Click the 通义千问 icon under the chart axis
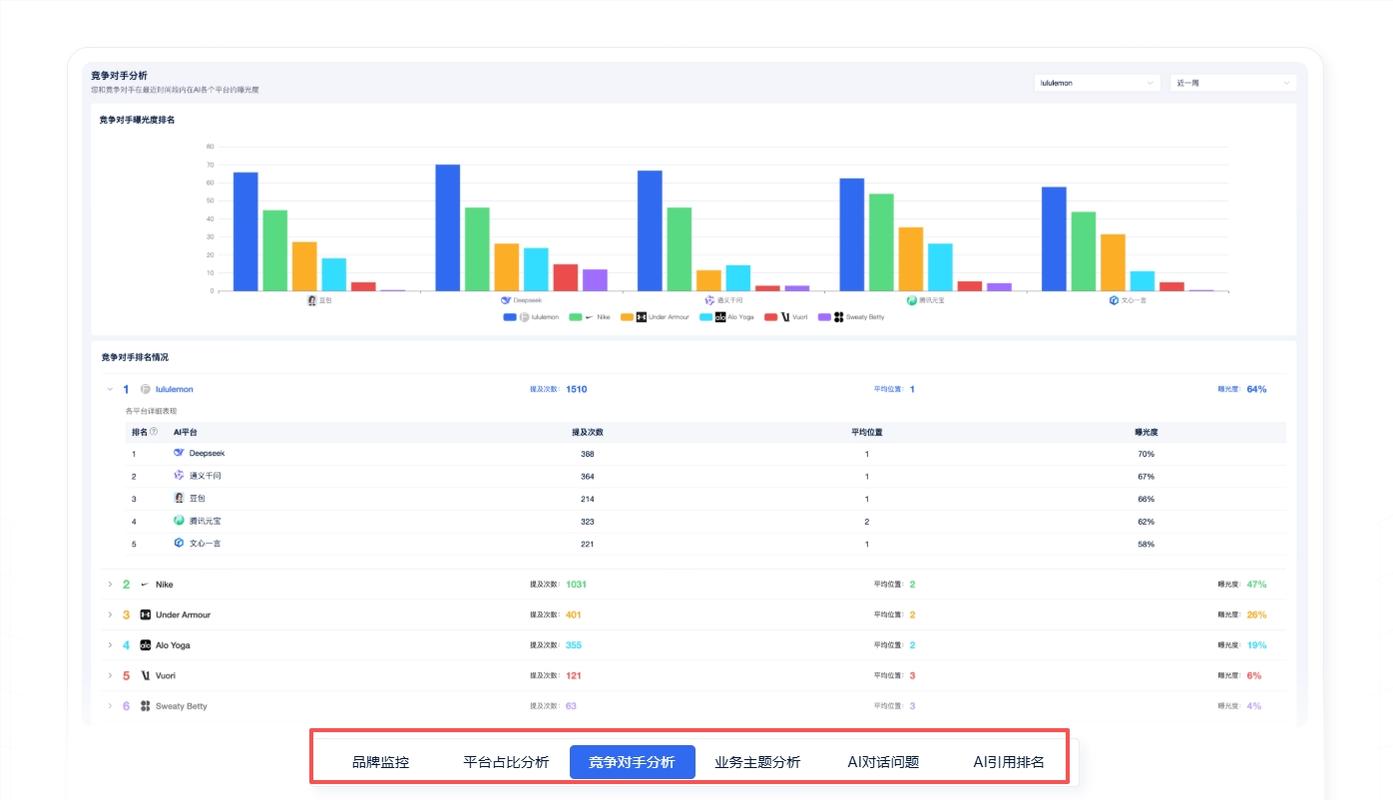Screen dimensions: 1393x800 point(710,300)
